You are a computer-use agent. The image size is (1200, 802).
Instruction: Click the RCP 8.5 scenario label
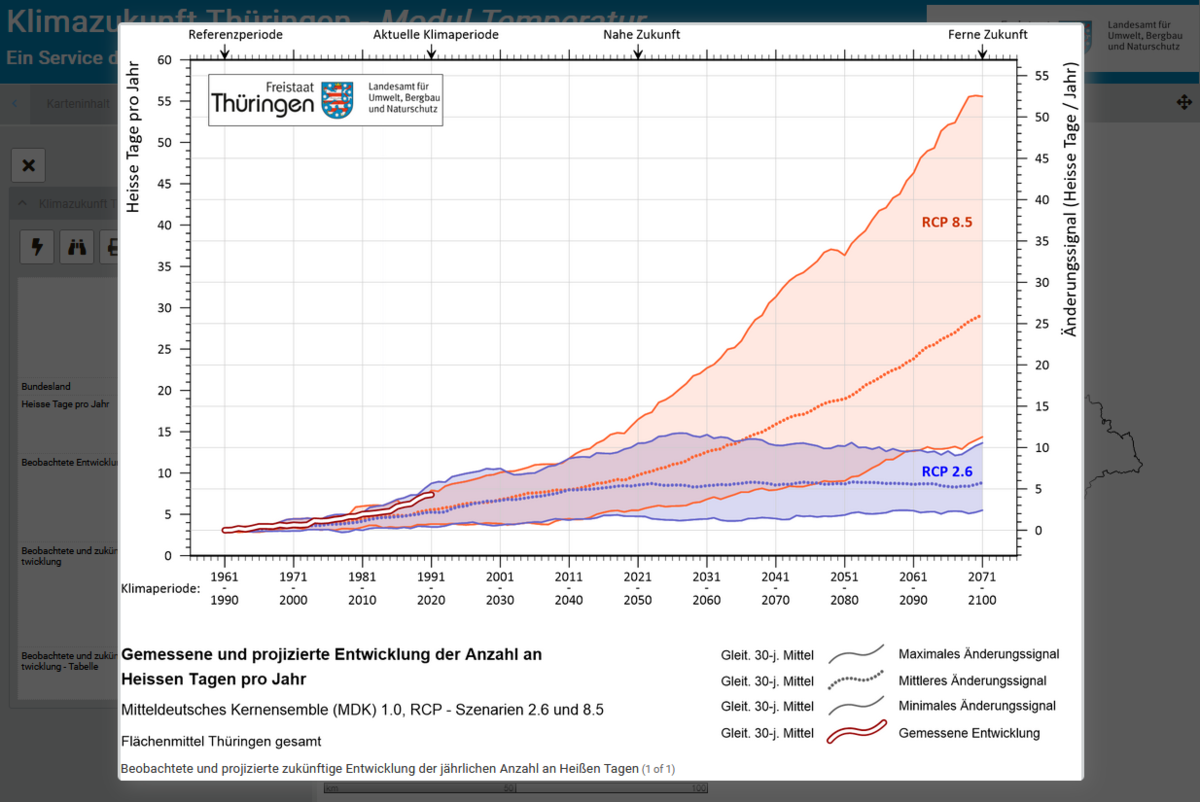click(x=947, y=222)
